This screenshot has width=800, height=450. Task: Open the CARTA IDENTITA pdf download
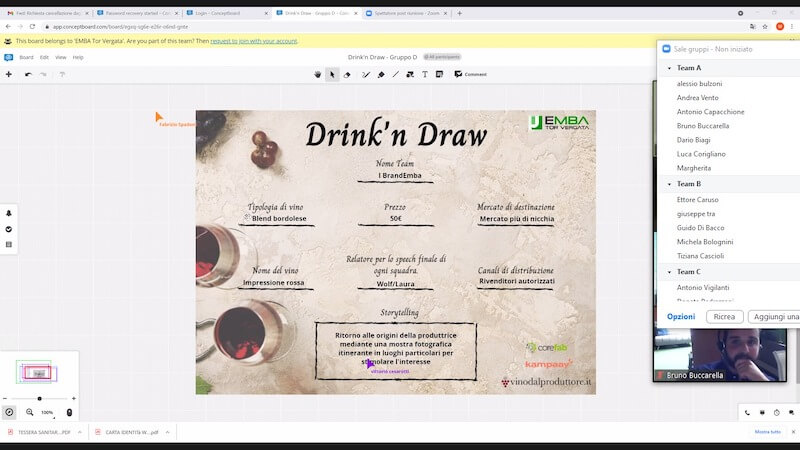pos(128,432)
